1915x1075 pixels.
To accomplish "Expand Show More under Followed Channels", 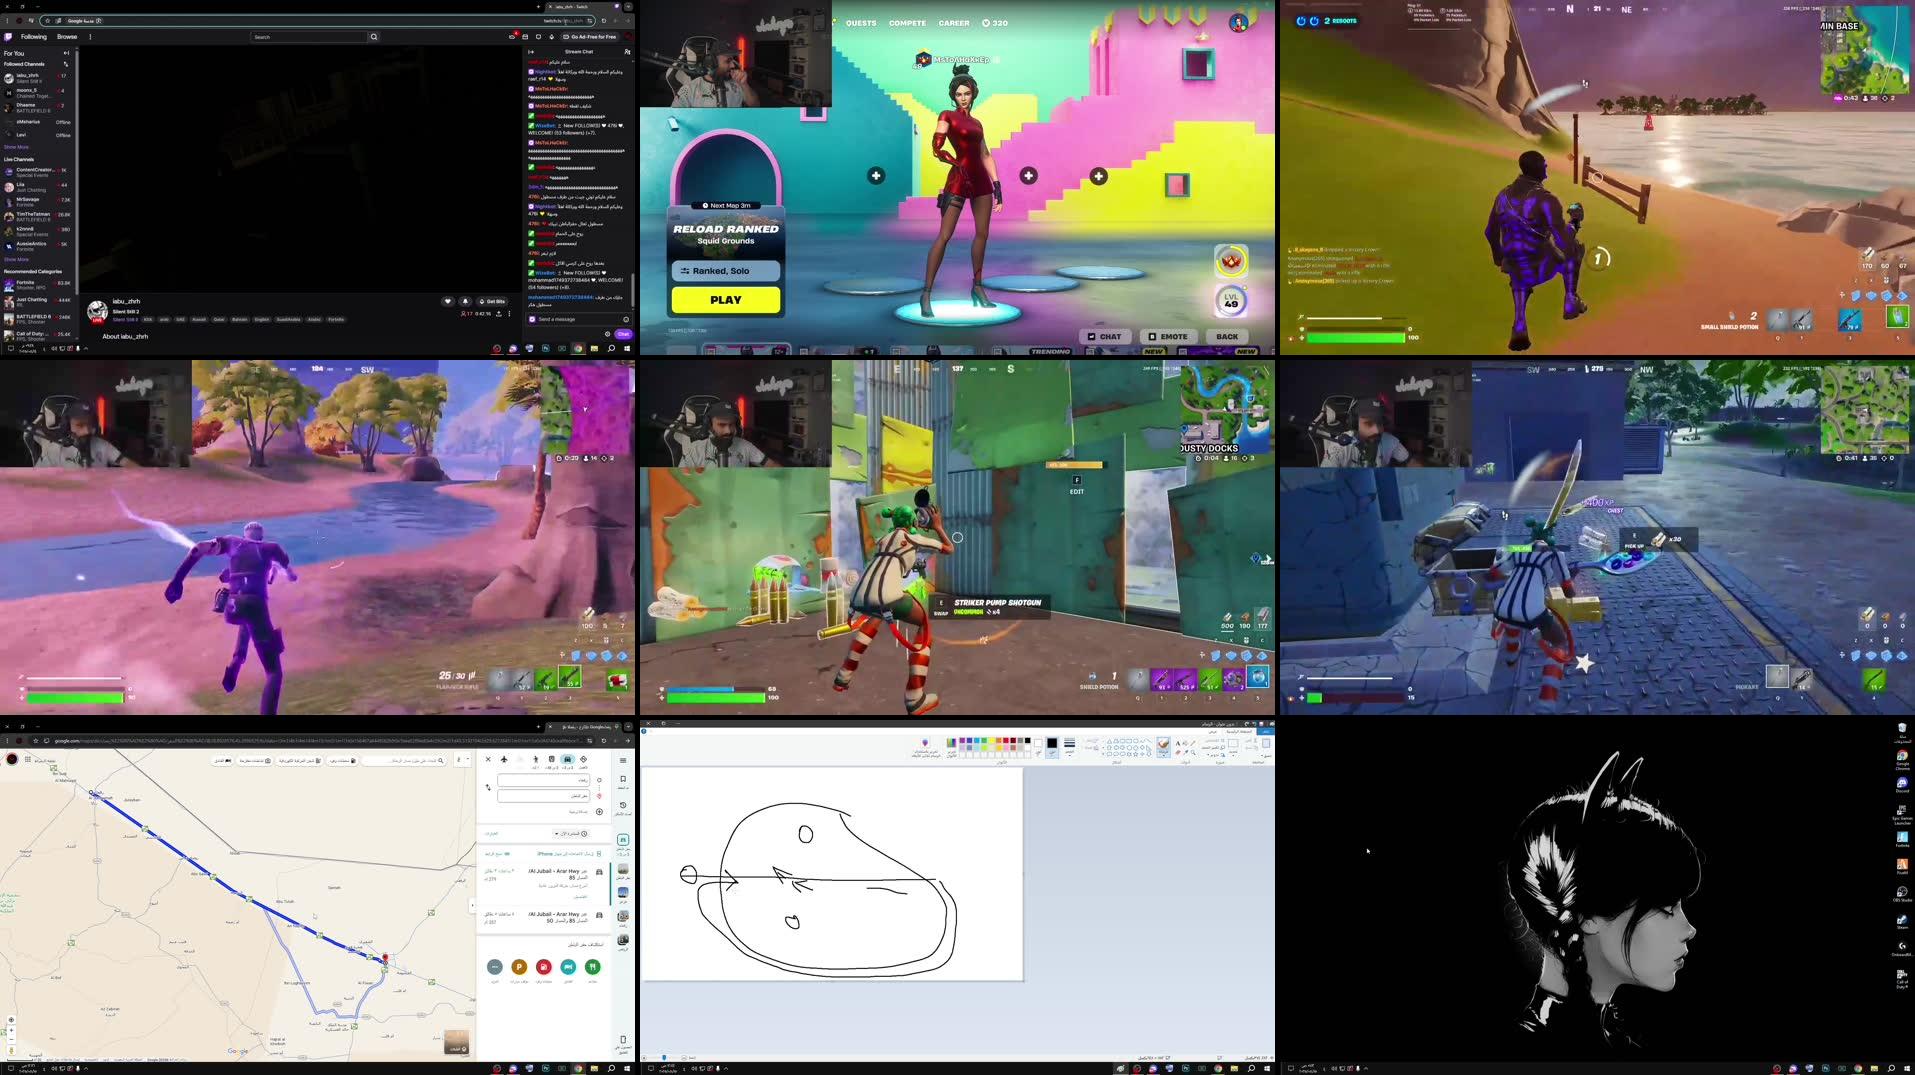I will [x=16, y=147].
